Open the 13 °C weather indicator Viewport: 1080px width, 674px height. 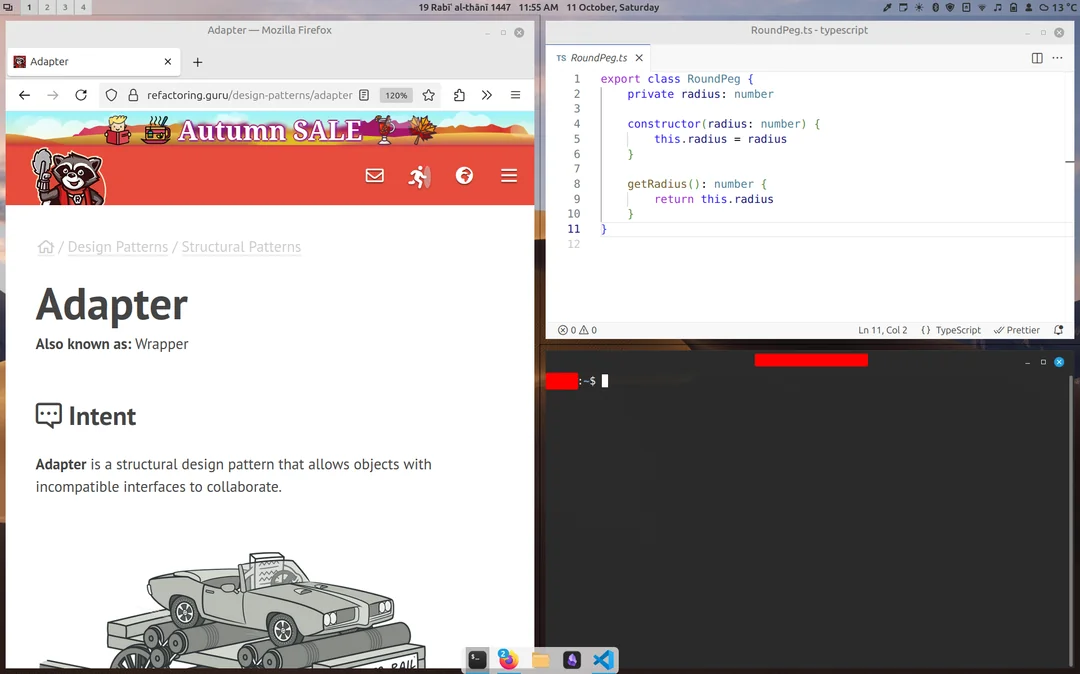click(x=1058, y=8)
